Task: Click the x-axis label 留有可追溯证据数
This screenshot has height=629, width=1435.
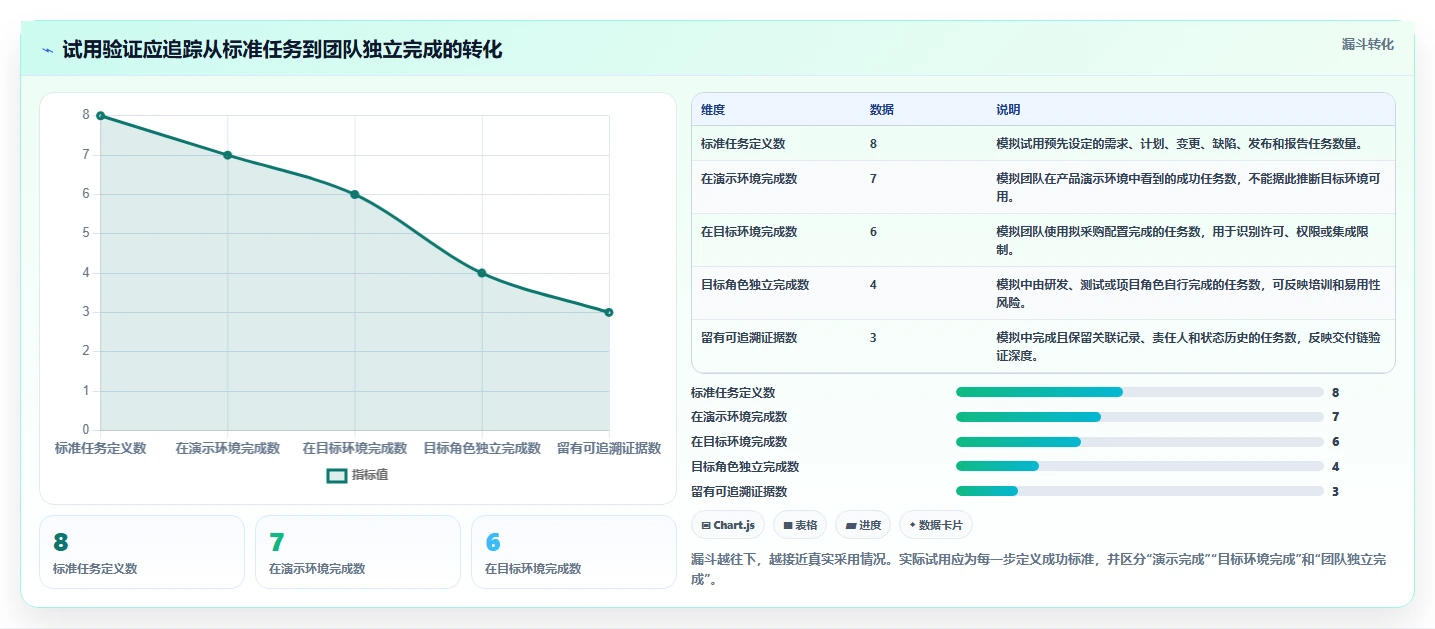Action: (x=609, y=448)
